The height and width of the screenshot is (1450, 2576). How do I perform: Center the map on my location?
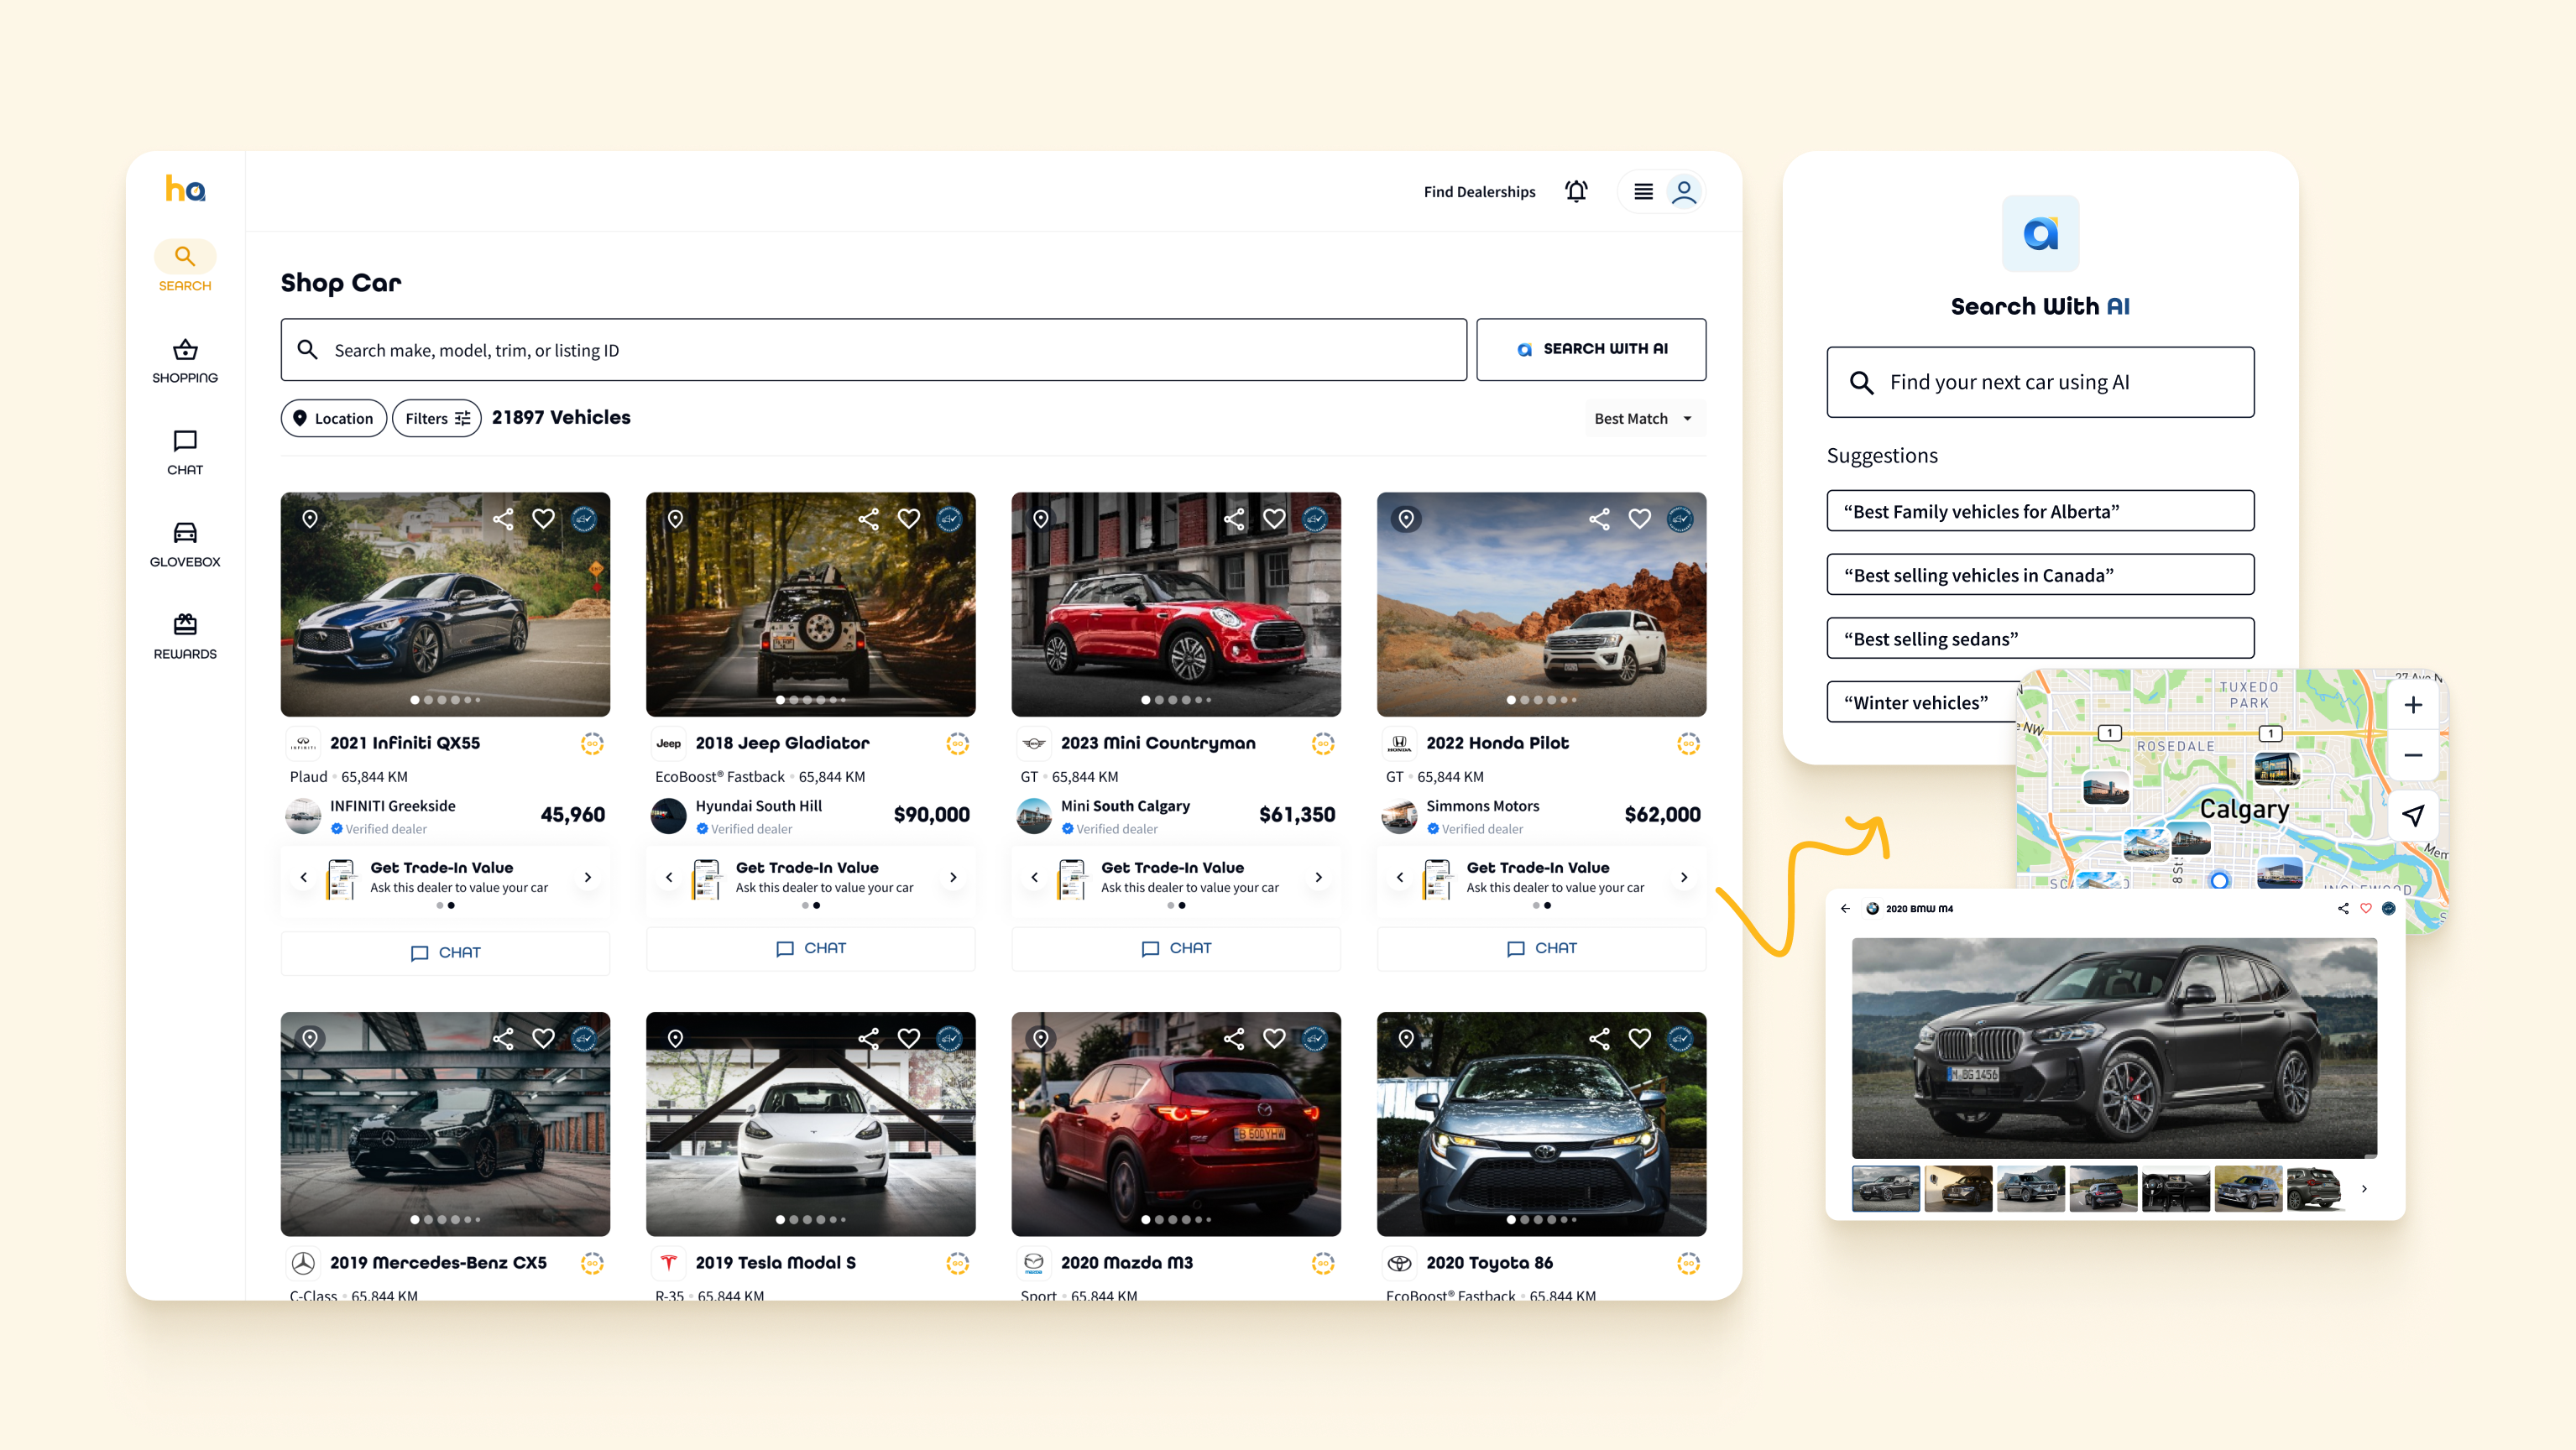pyautogui.click(x=2413, y=815)
